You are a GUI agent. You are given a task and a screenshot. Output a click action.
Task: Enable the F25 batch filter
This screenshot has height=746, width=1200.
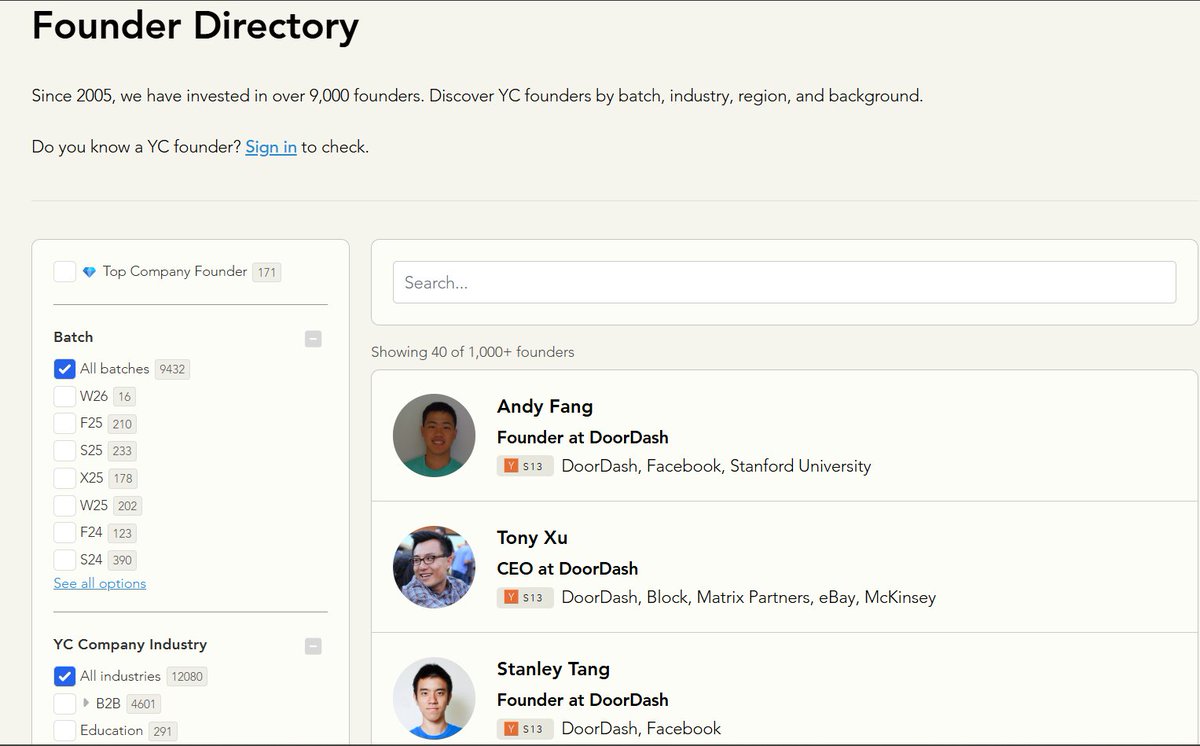coord(65,423)
